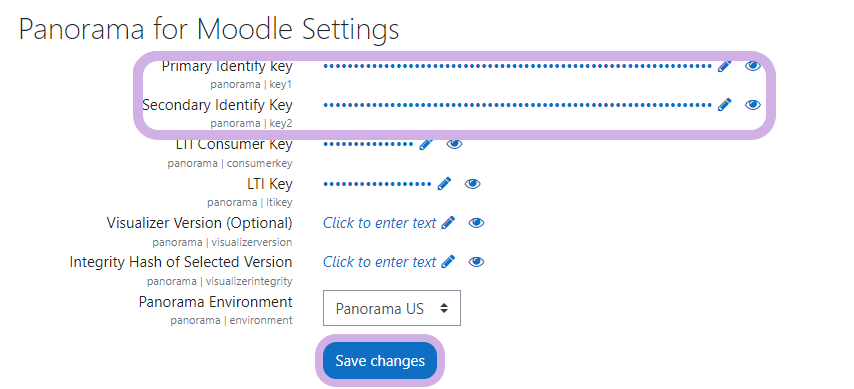Click to enter text for Integrity Hash
The image size is (854, 389).
click(x=380, y=262)
